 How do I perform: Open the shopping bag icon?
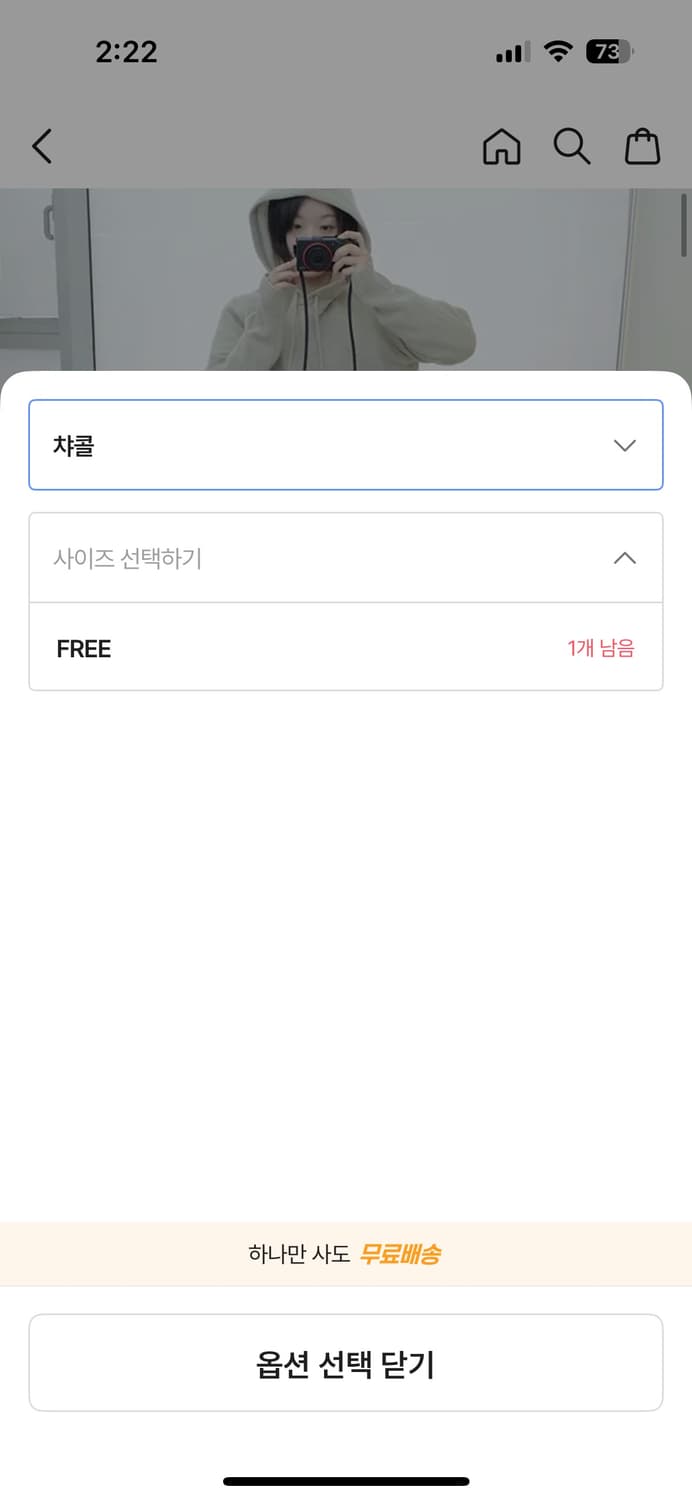643,146
